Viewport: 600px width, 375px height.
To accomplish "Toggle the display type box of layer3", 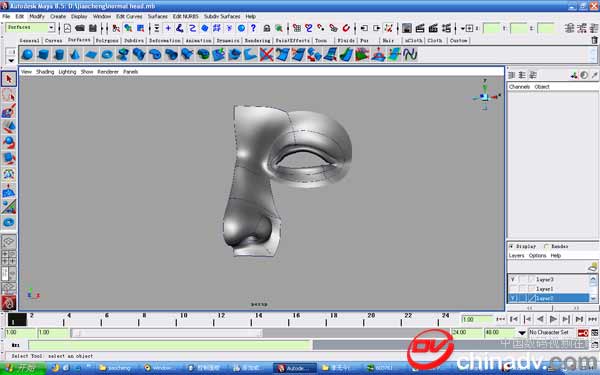I will (x=522, y=279).
